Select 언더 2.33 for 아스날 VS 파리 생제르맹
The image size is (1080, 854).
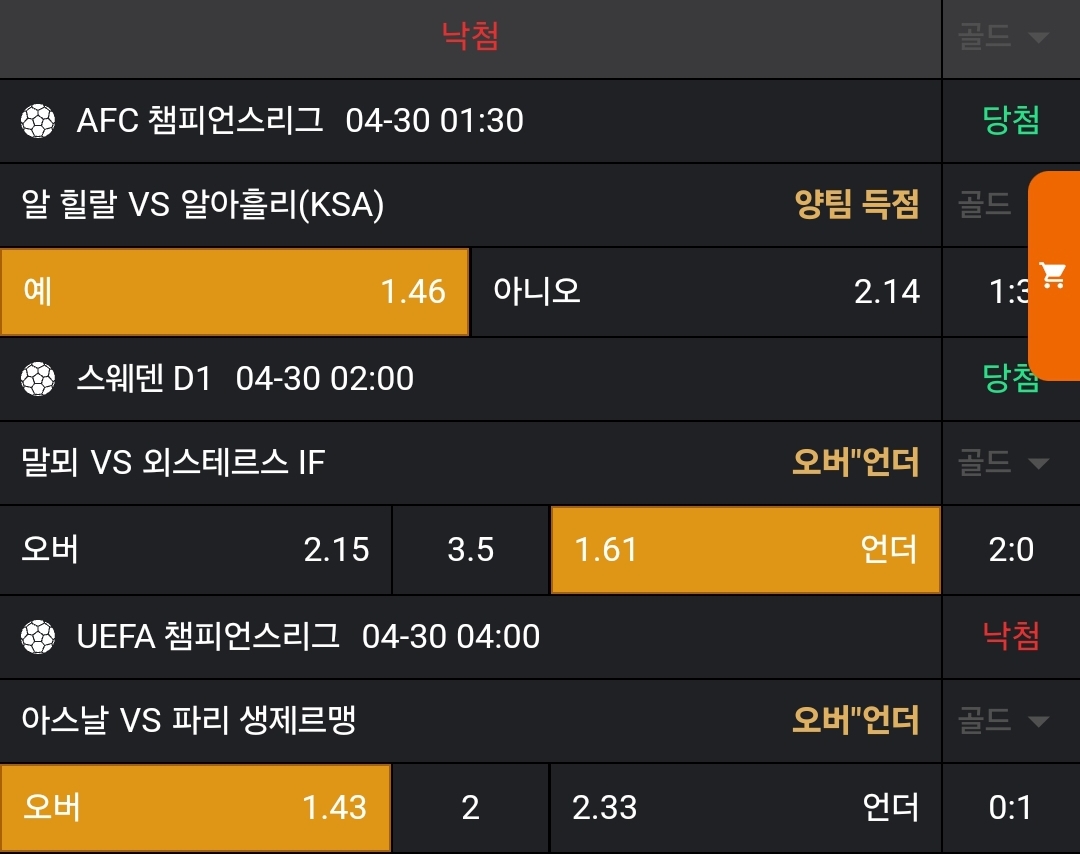745,807
